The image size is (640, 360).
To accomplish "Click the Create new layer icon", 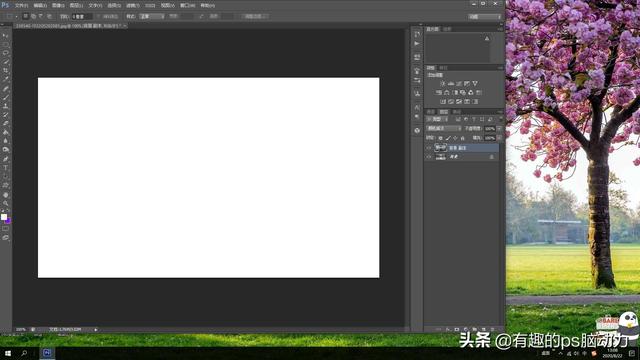I will tap(484, 329).
